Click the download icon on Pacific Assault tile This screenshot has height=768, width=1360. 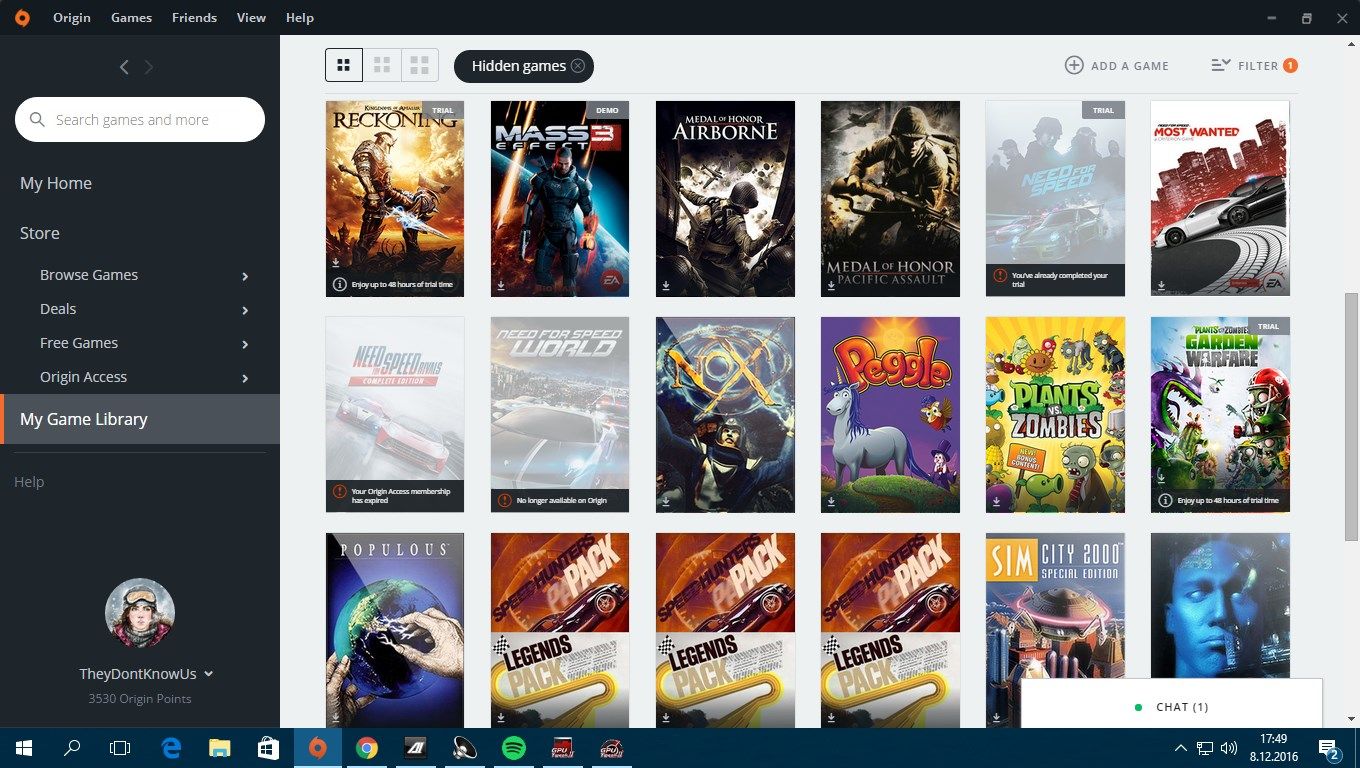[x=830, y=286]
